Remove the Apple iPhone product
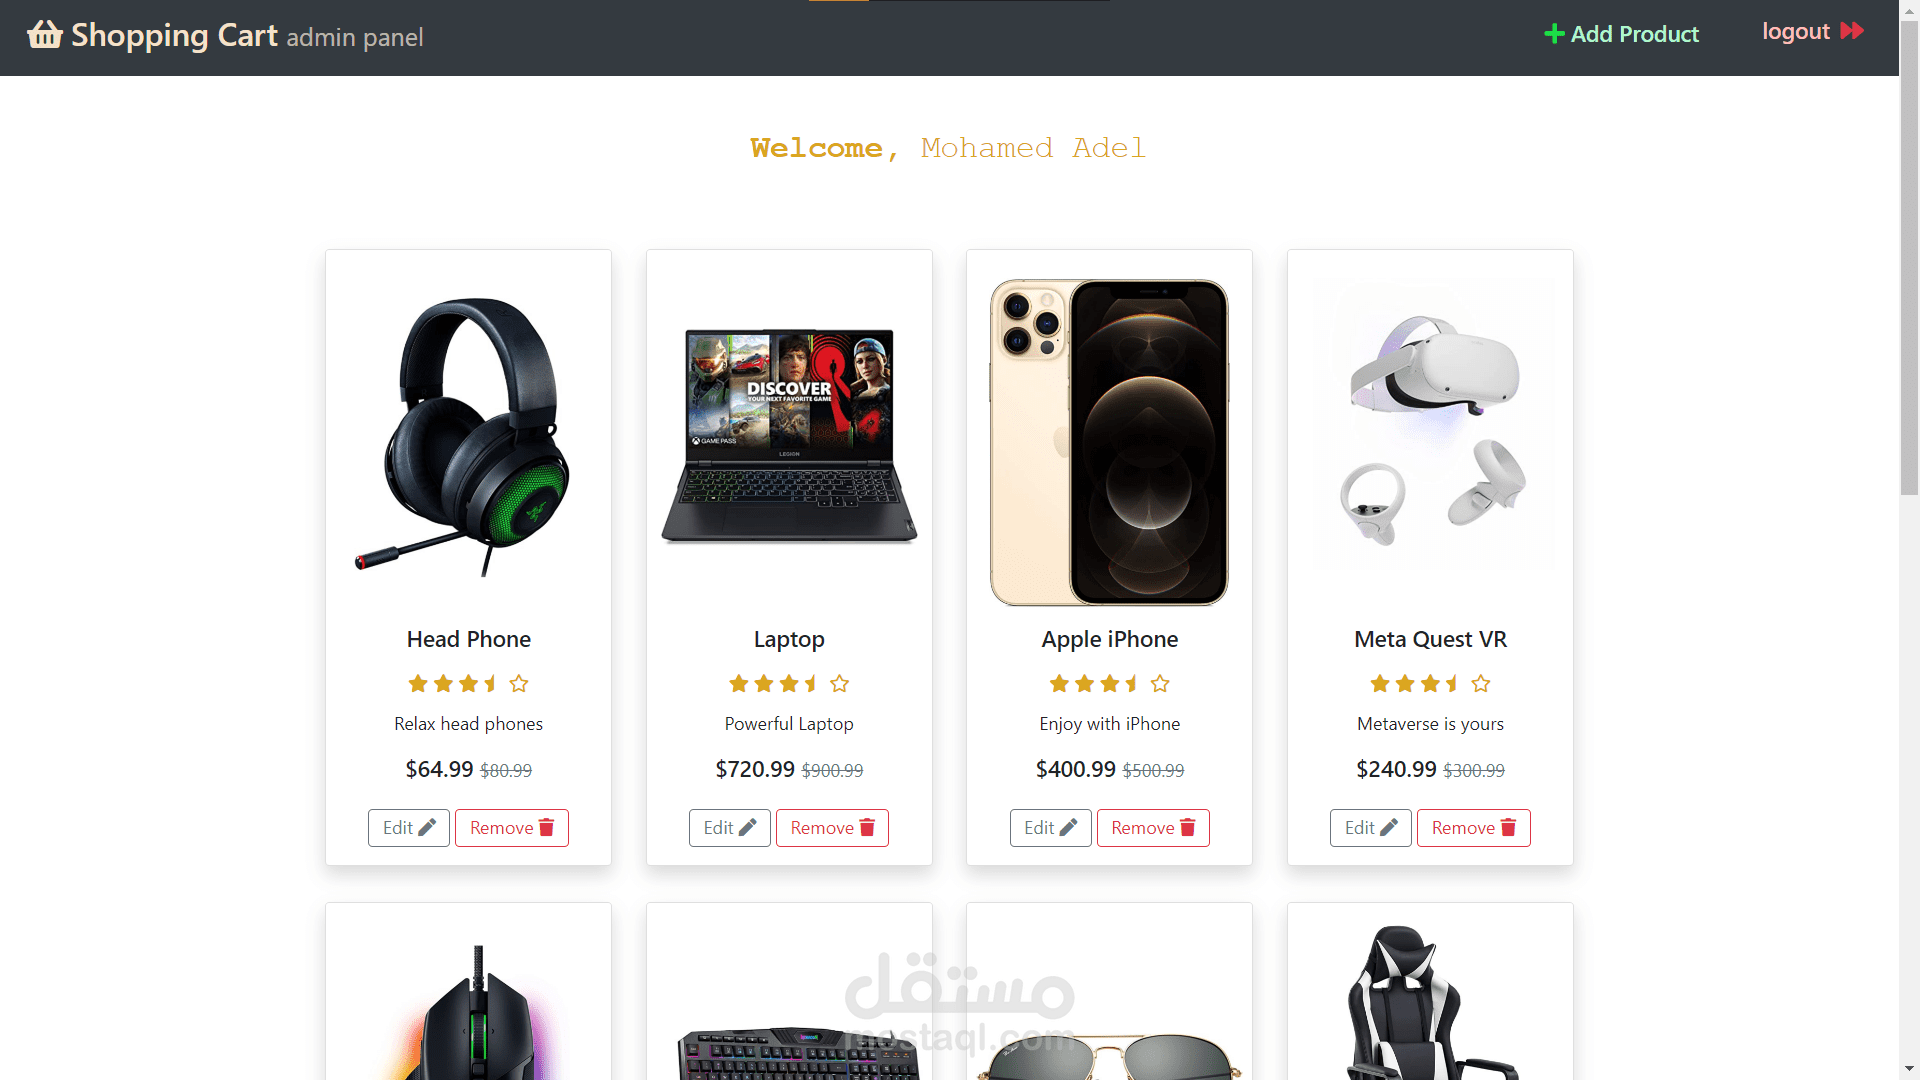The image size is (1920, 1080). pyautogui.click(x=1153, y=828)
